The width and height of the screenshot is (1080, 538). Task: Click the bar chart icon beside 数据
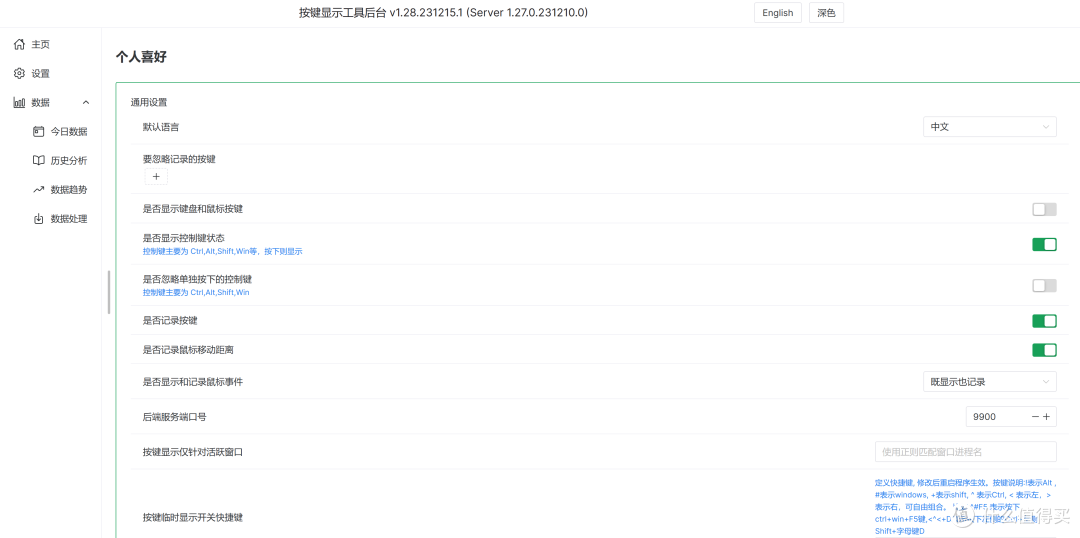(x=19, y=103)
